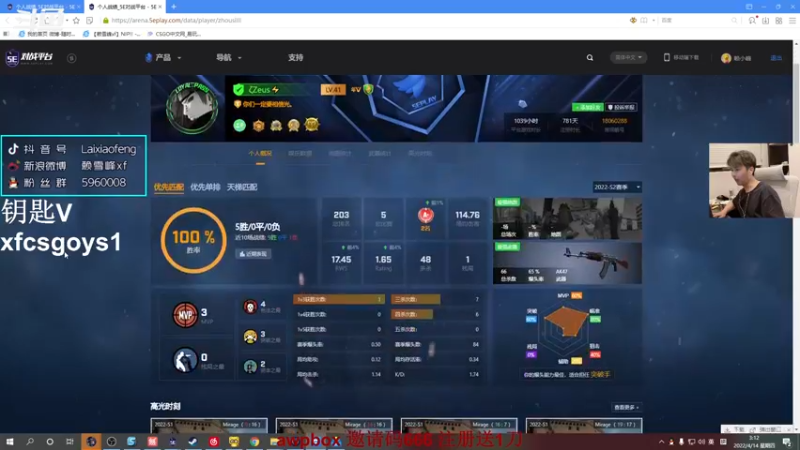Click the teal character icon with count 2
This screenshot has height=450, width=800.
[x=250, y=366]
